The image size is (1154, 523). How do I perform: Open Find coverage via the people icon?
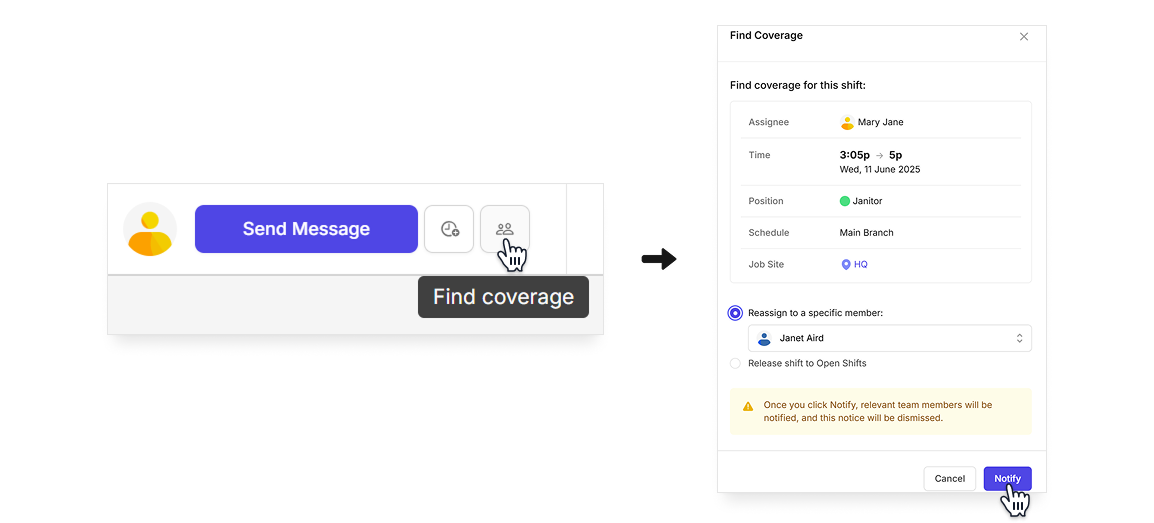pos(505,229)
